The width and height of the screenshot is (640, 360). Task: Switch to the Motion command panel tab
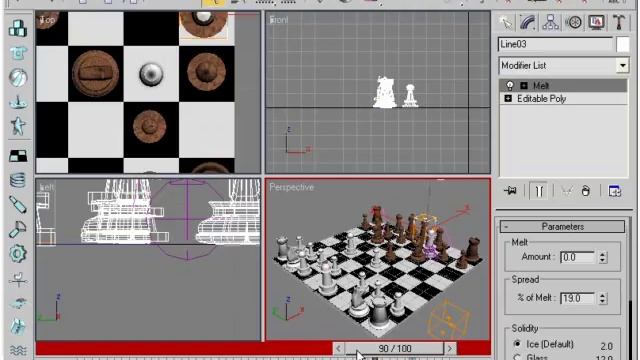click(x=573, y=22)
